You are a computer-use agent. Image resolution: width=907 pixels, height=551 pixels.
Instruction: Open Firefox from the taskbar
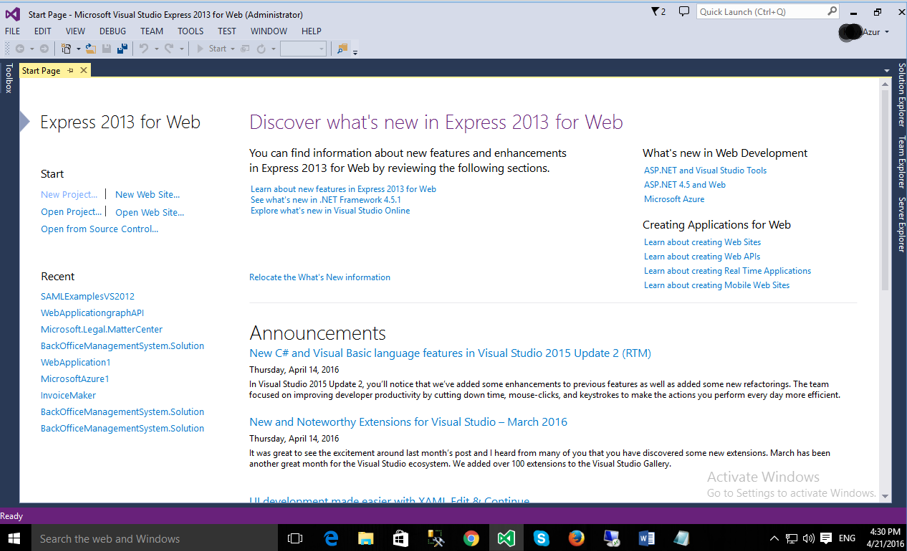point(576,538)
